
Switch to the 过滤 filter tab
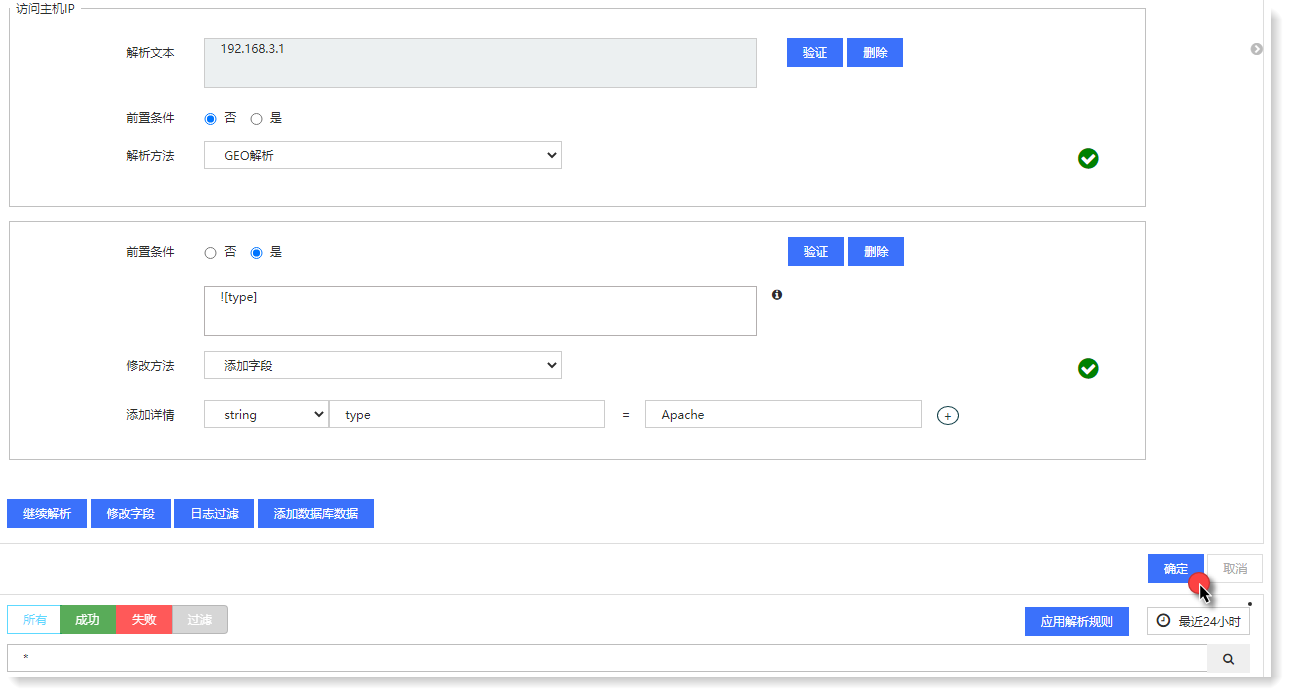pos(200,620)
